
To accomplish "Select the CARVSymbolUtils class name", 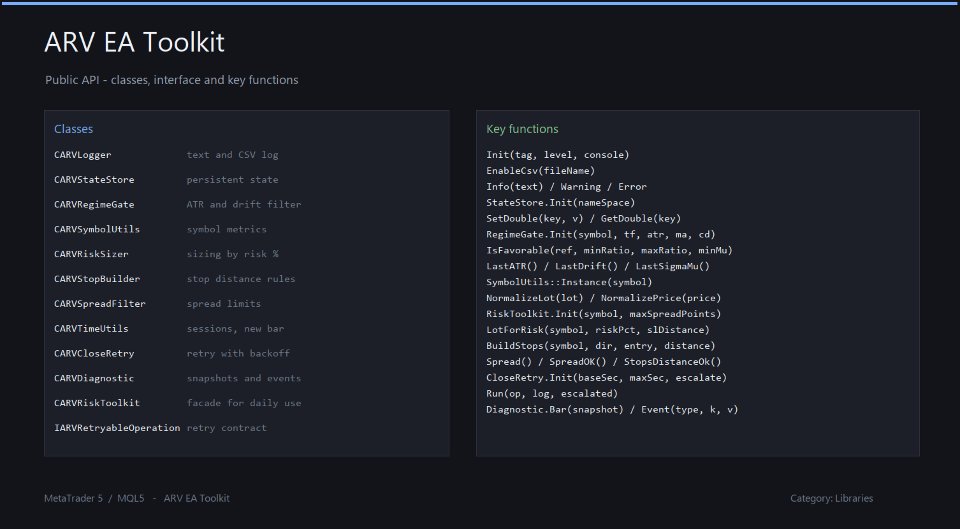I will click(x=97, y=229).
